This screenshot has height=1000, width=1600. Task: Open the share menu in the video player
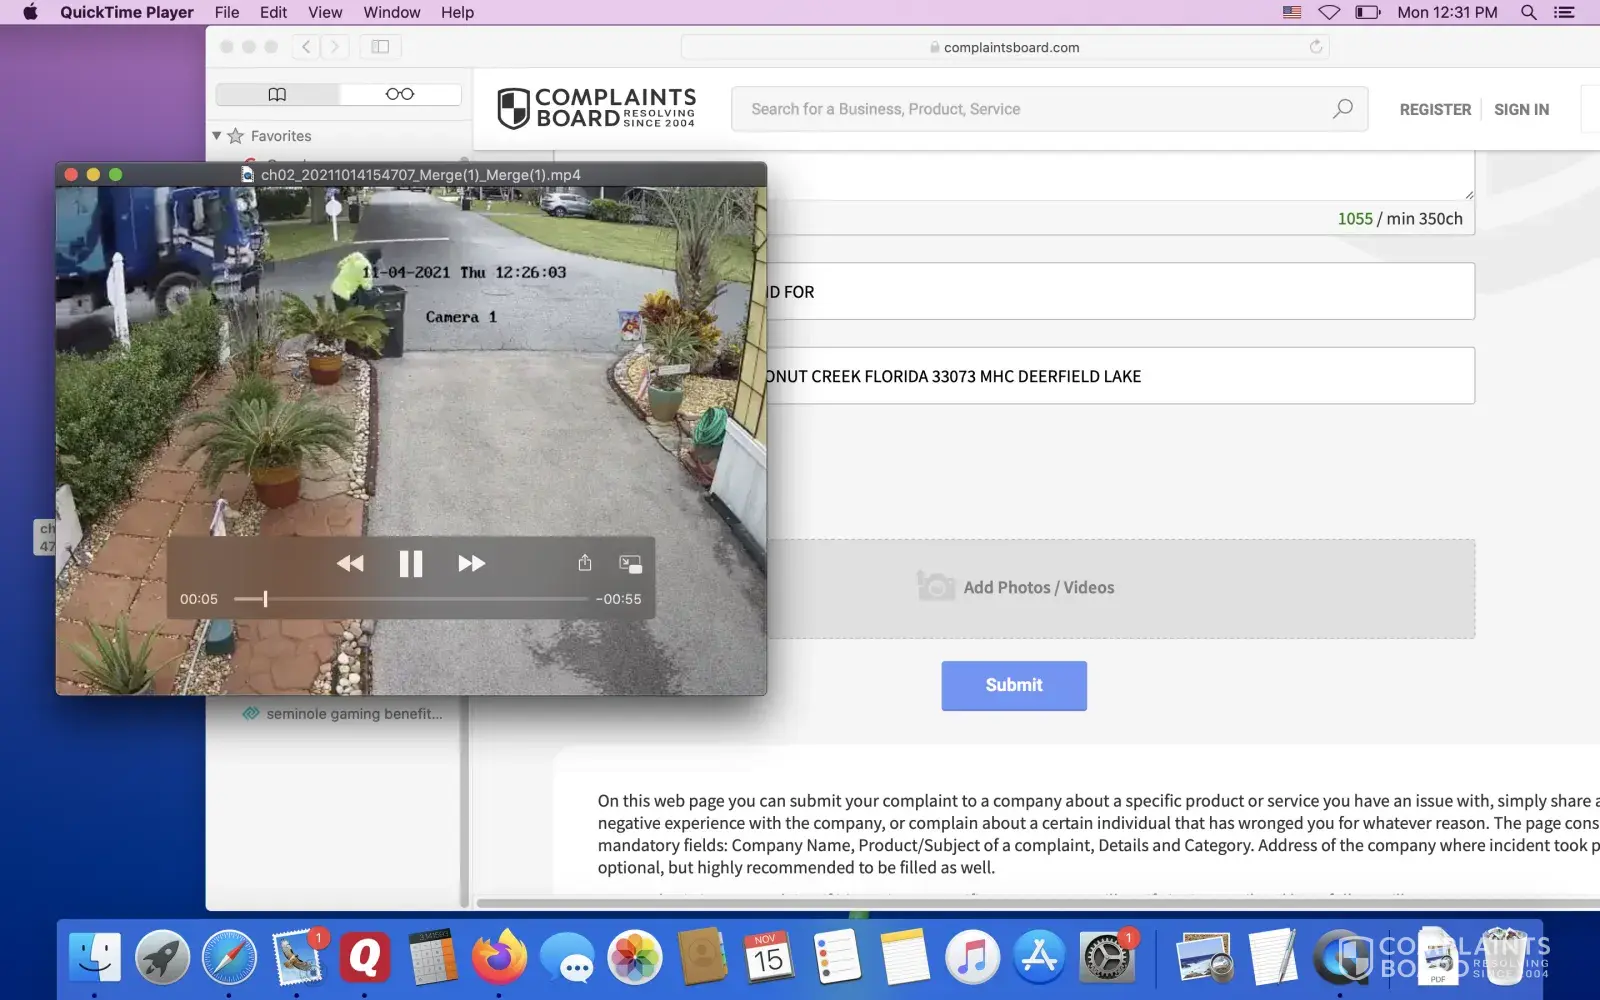pos(585,563)
